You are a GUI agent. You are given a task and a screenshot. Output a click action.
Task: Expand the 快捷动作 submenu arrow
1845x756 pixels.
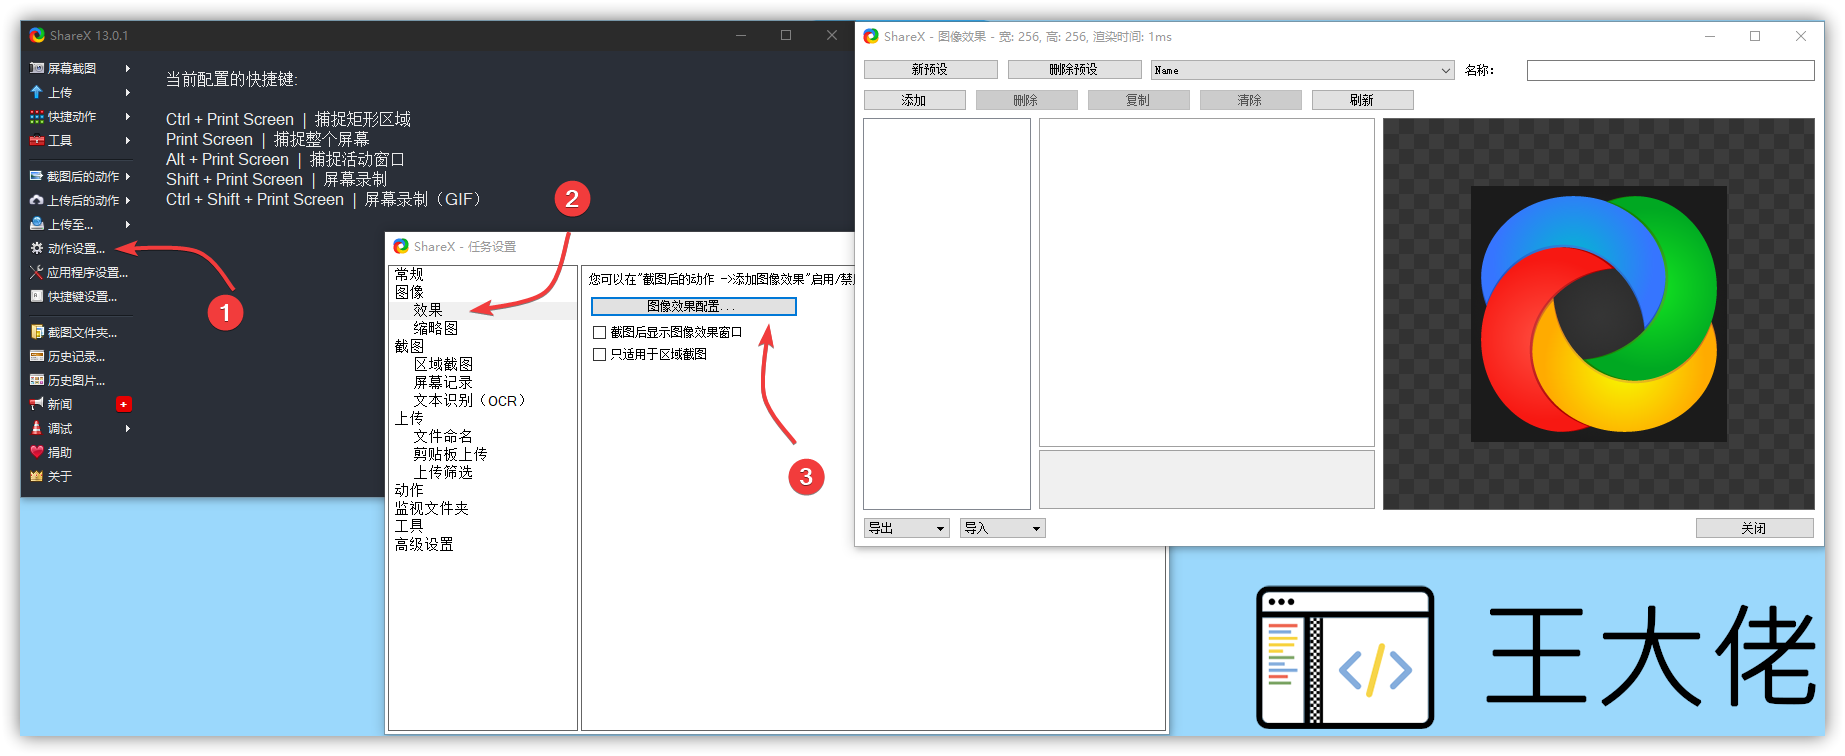[127, 116]
